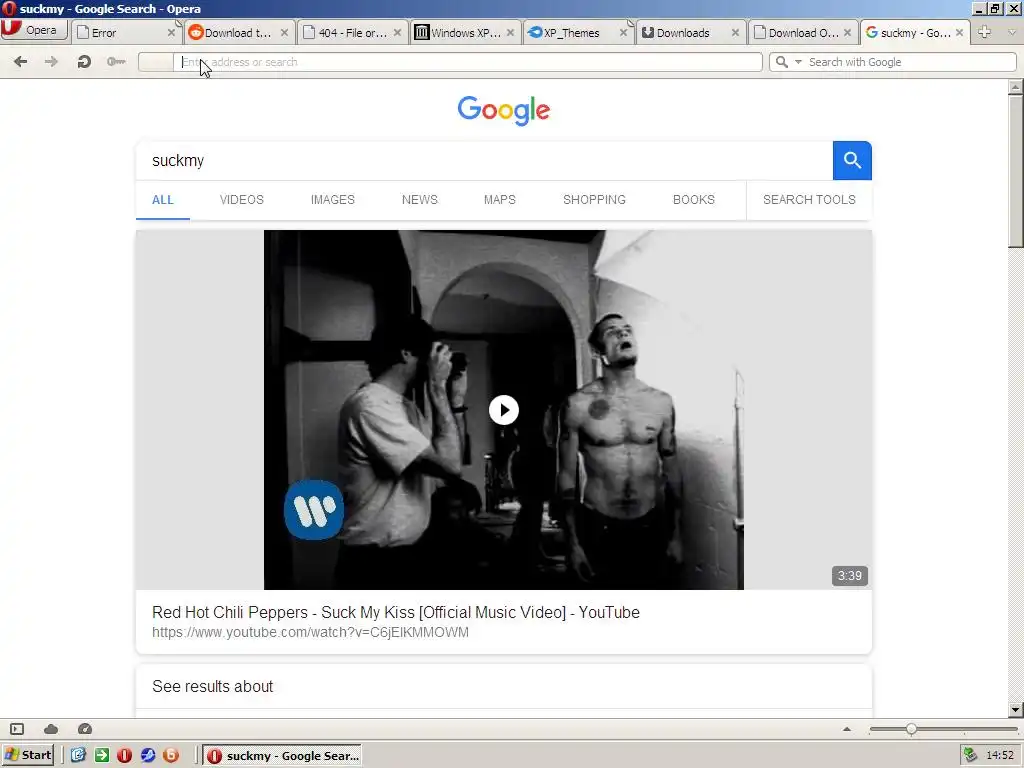Click the system tray network icon
Image resolution: width=1024 pixels, height=768 pixels.
(x=970, y=756)
